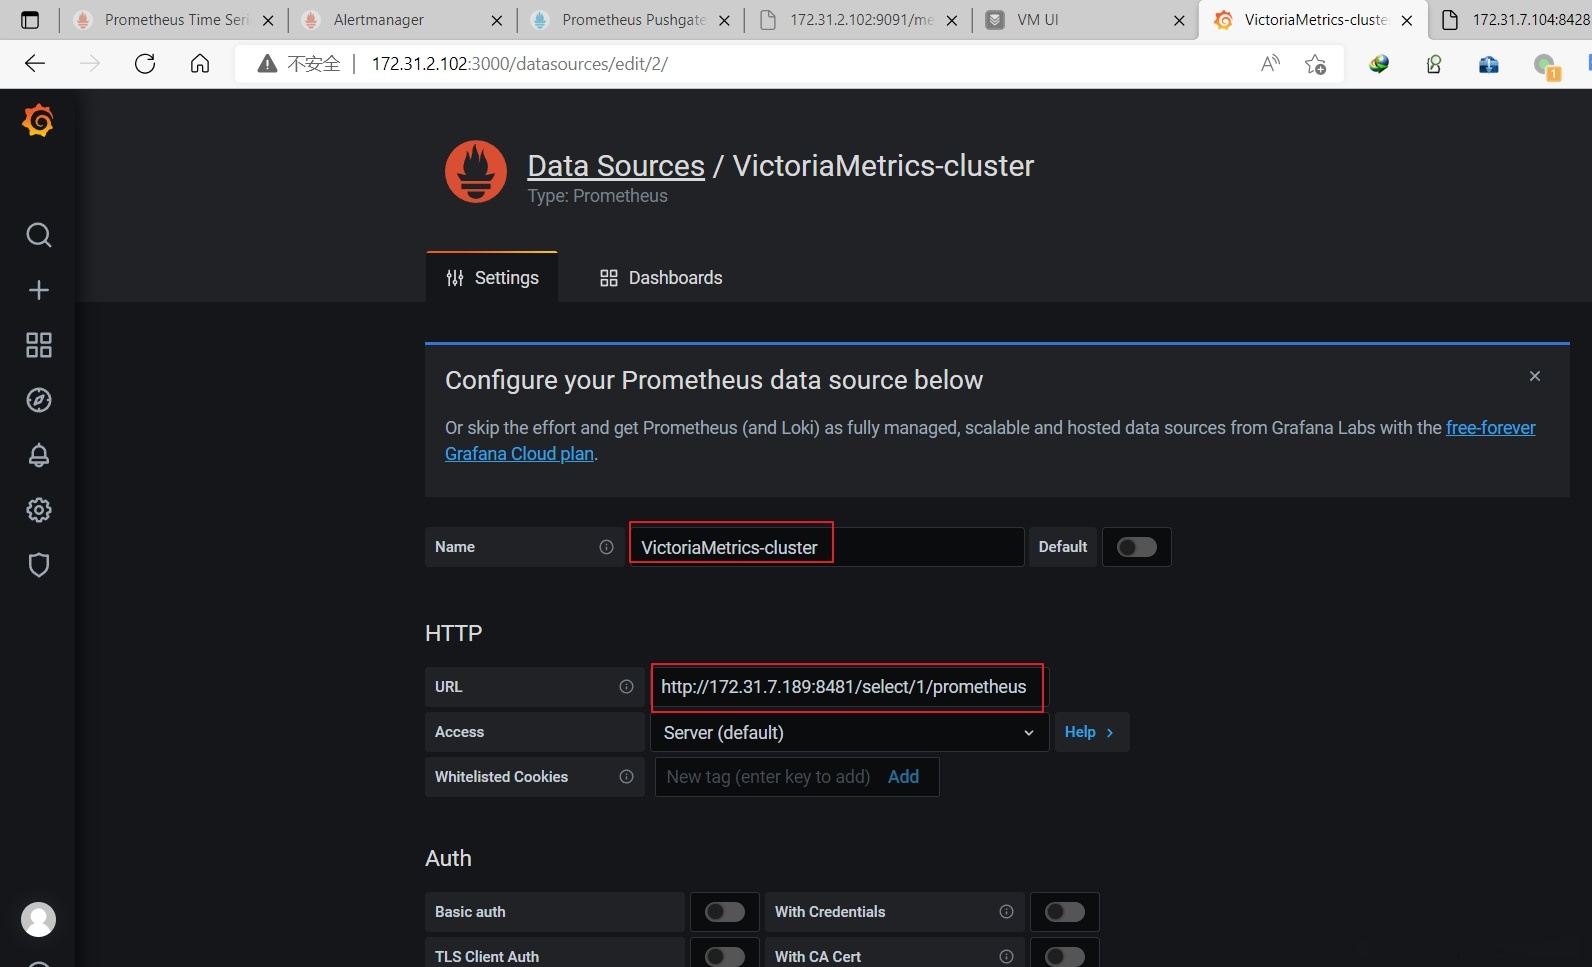
Task: Close the VictoriaMetrics-cluster browser tab
Action: point(1407,20)
